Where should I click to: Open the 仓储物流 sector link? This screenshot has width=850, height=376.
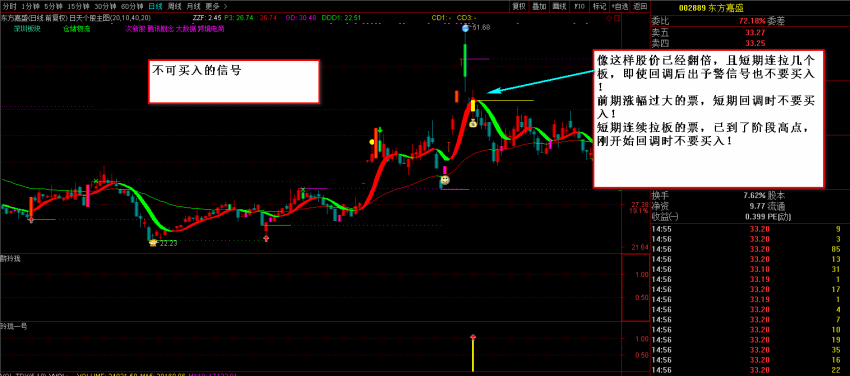(77, 29)
